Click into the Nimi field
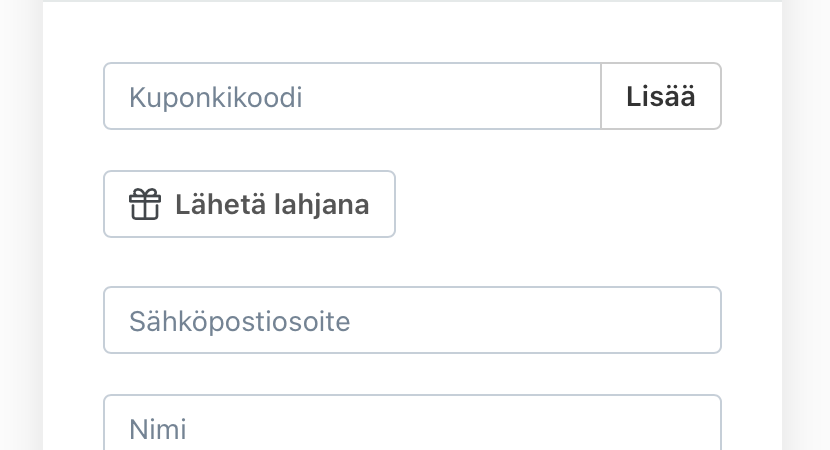This screenshot has height=450, width=830. pos(412,426)
